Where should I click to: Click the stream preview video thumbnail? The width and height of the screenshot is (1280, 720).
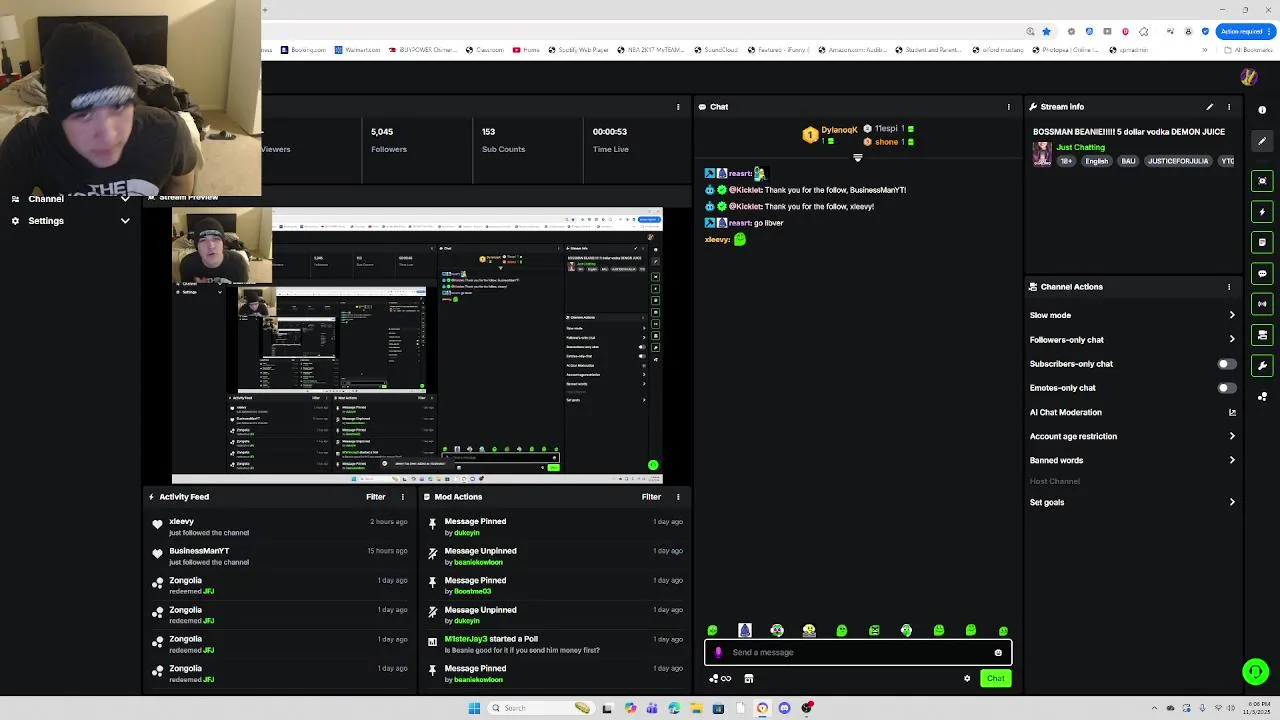coord(417,346)
